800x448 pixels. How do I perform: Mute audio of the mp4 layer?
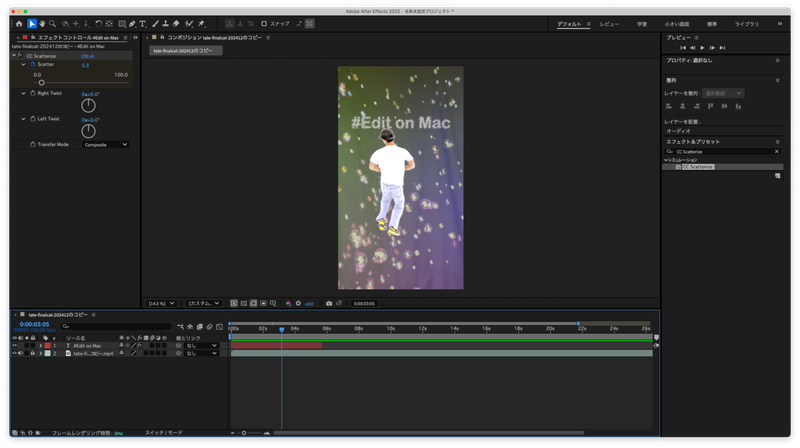20,353
